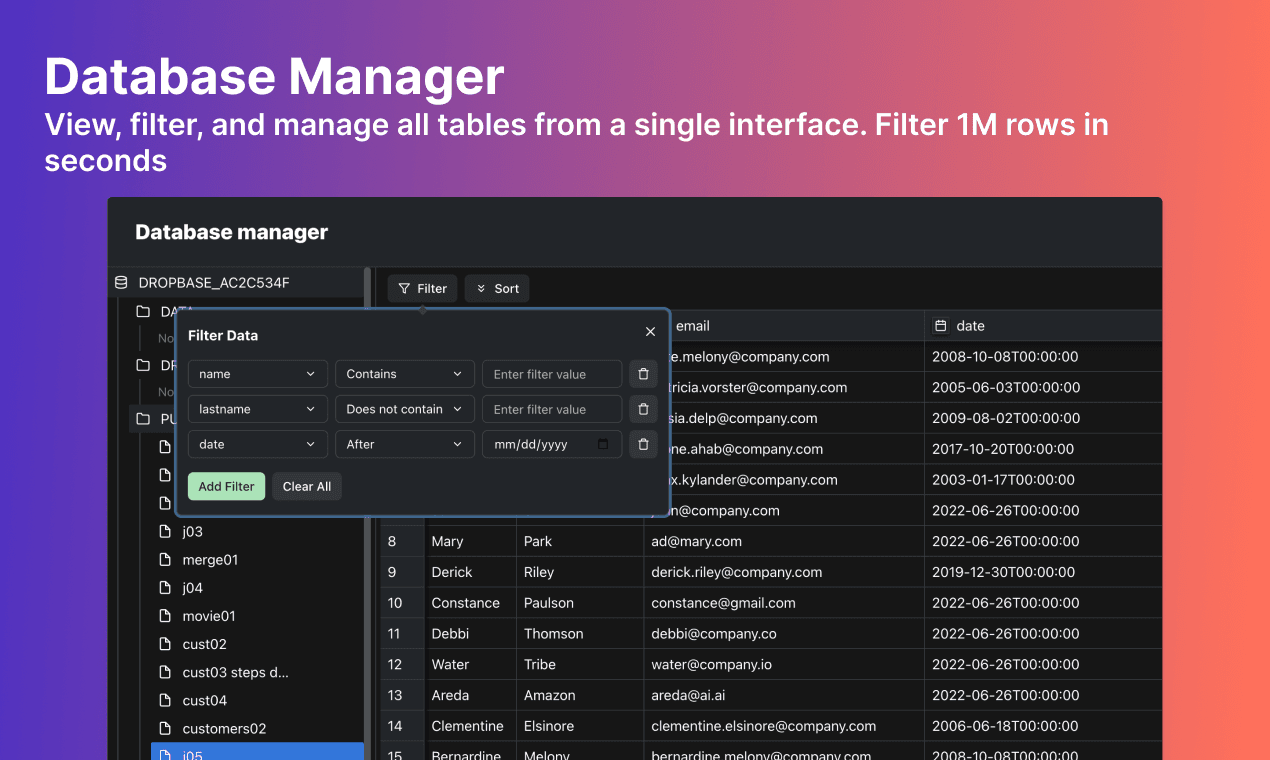The image size is (1270, 760).
Task: Click the file icon beside cust04
Action: (166, 700)
